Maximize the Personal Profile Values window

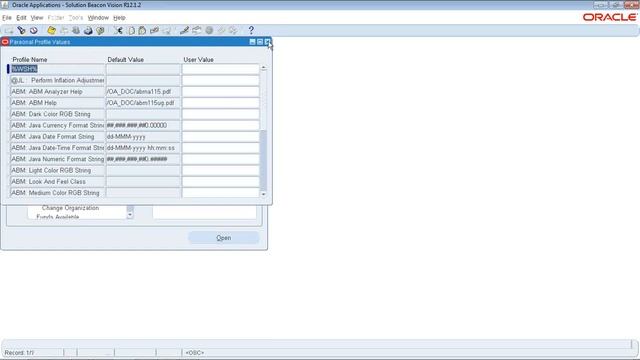pos(260,42)
